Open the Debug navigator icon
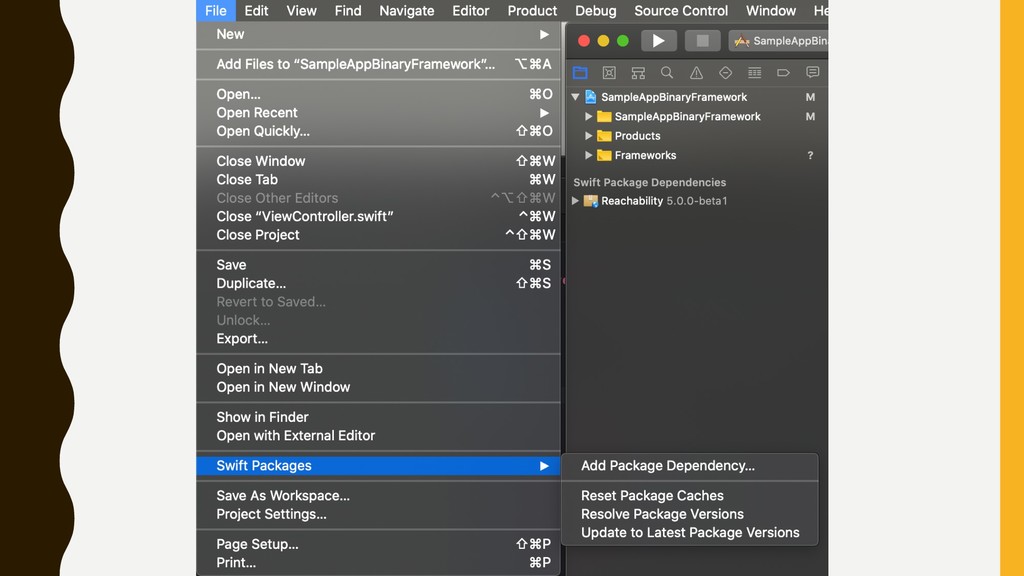Viewport: 1024px width, 576px height. [x=754, y=72]
